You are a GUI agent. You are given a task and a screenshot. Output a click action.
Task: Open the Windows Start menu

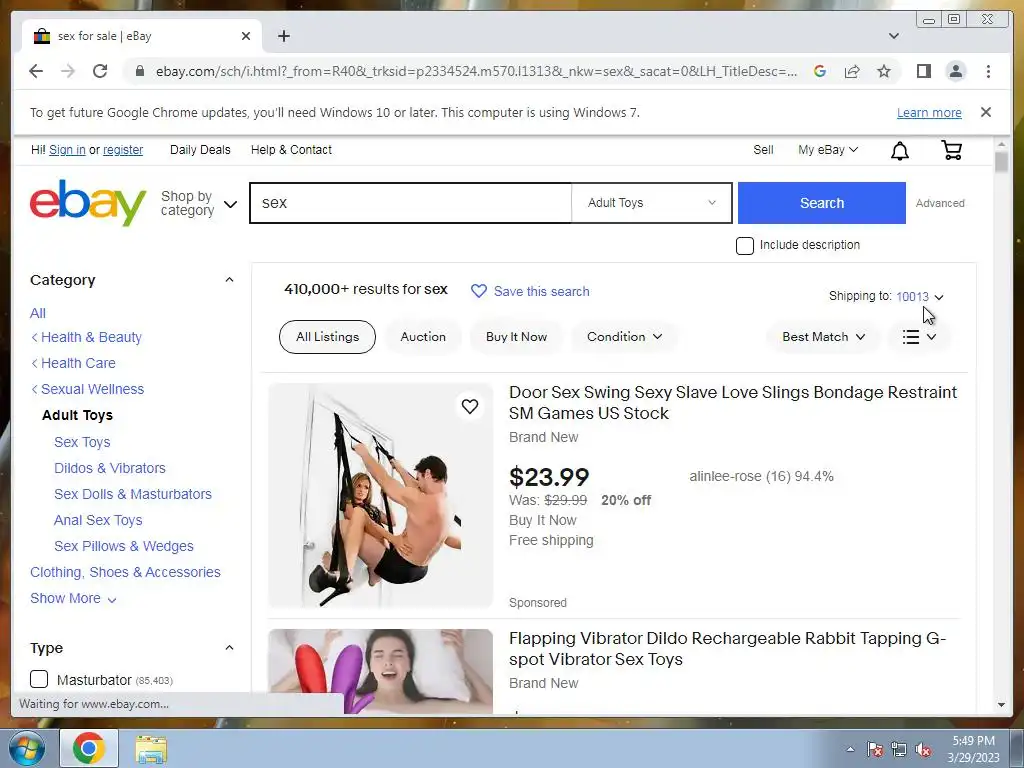(x=26, y=748)
